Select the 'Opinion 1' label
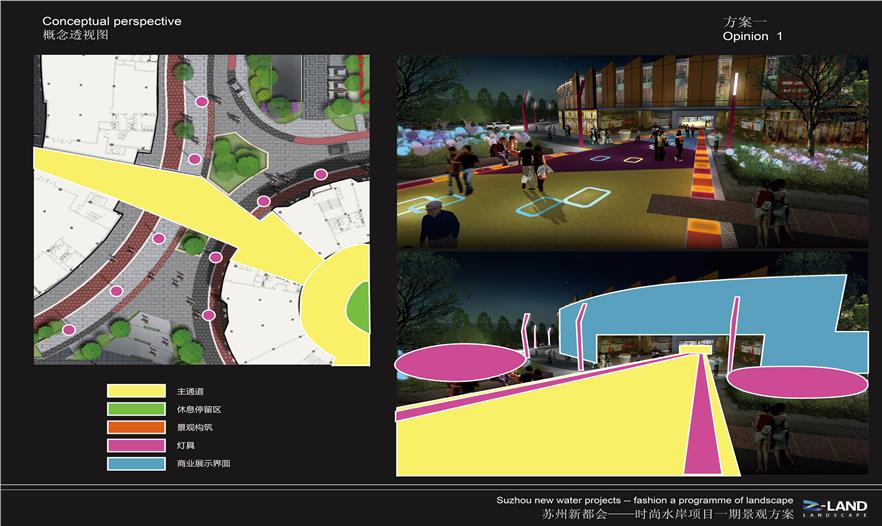Screen dimensions: 882x526 [752, 36]
